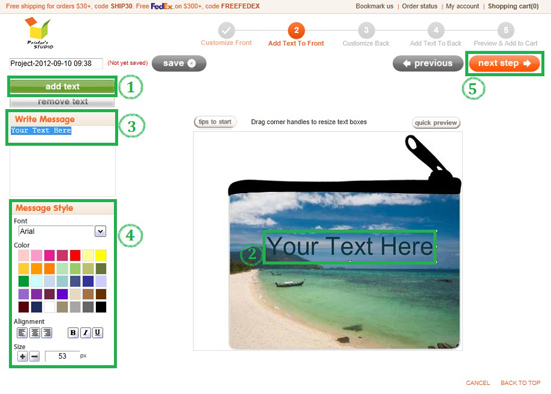This screenshot has height=394, width=551.
Task: Toggle bold formatting button
Action: 73,332
